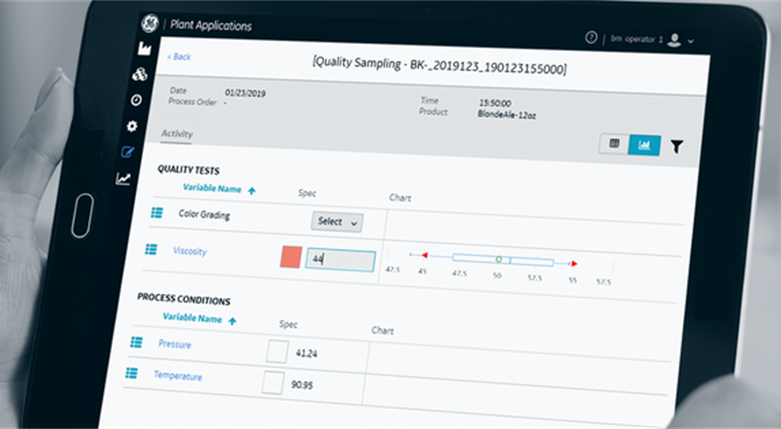
Task: Click the Temperature status box
Action: pos(273,383)
